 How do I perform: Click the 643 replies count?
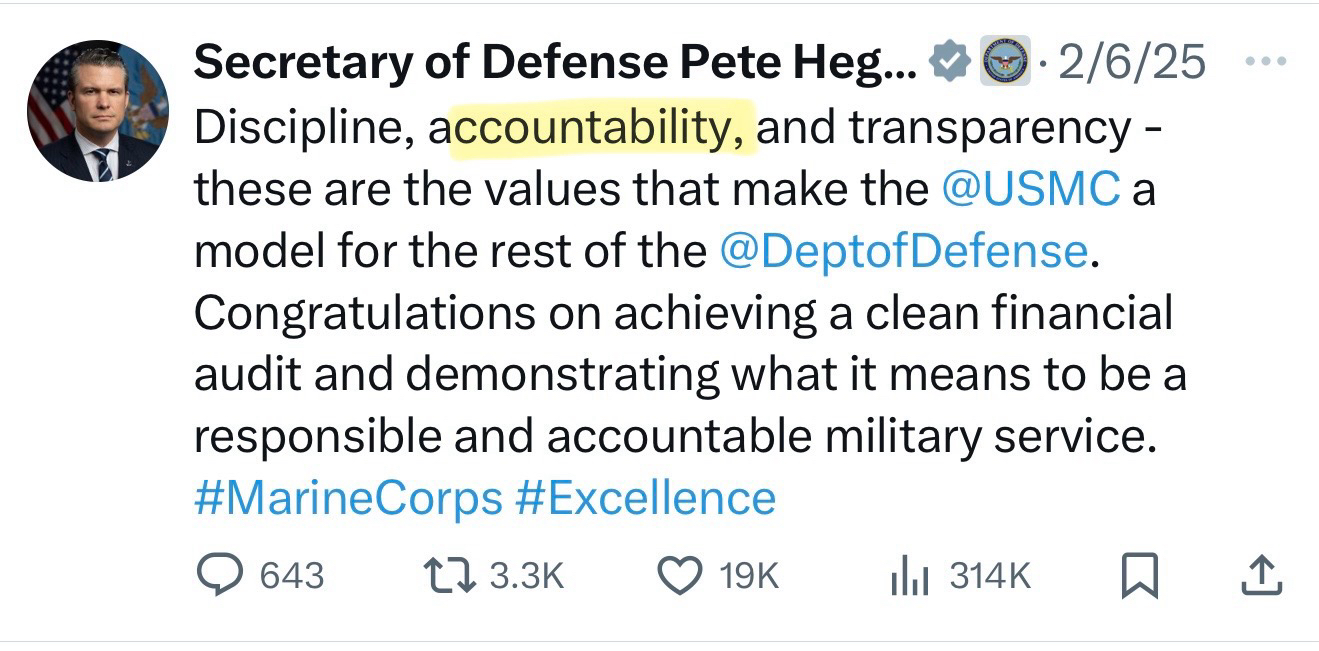point(291,576)
